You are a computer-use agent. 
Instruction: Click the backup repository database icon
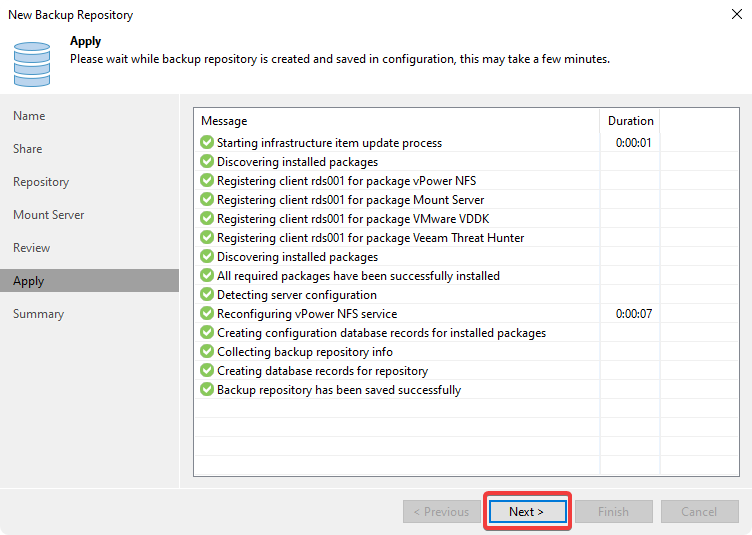pos(32,62)
